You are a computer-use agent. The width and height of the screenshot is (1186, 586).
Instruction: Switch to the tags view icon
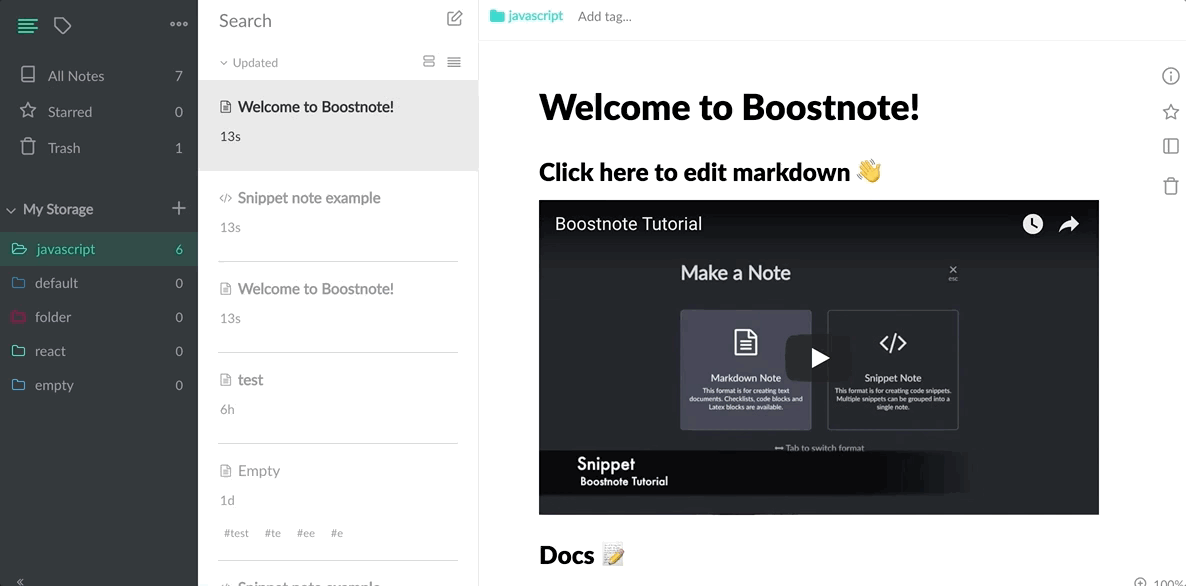tap(63, 26)
